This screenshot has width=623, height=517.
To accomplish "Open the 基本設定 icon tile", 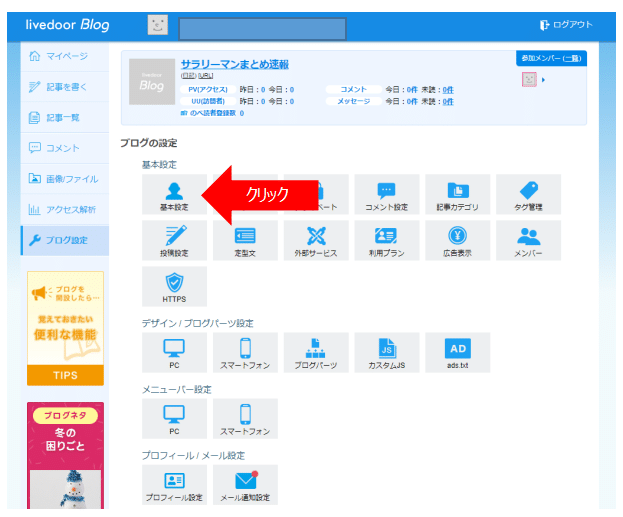I will pos(174,194).
